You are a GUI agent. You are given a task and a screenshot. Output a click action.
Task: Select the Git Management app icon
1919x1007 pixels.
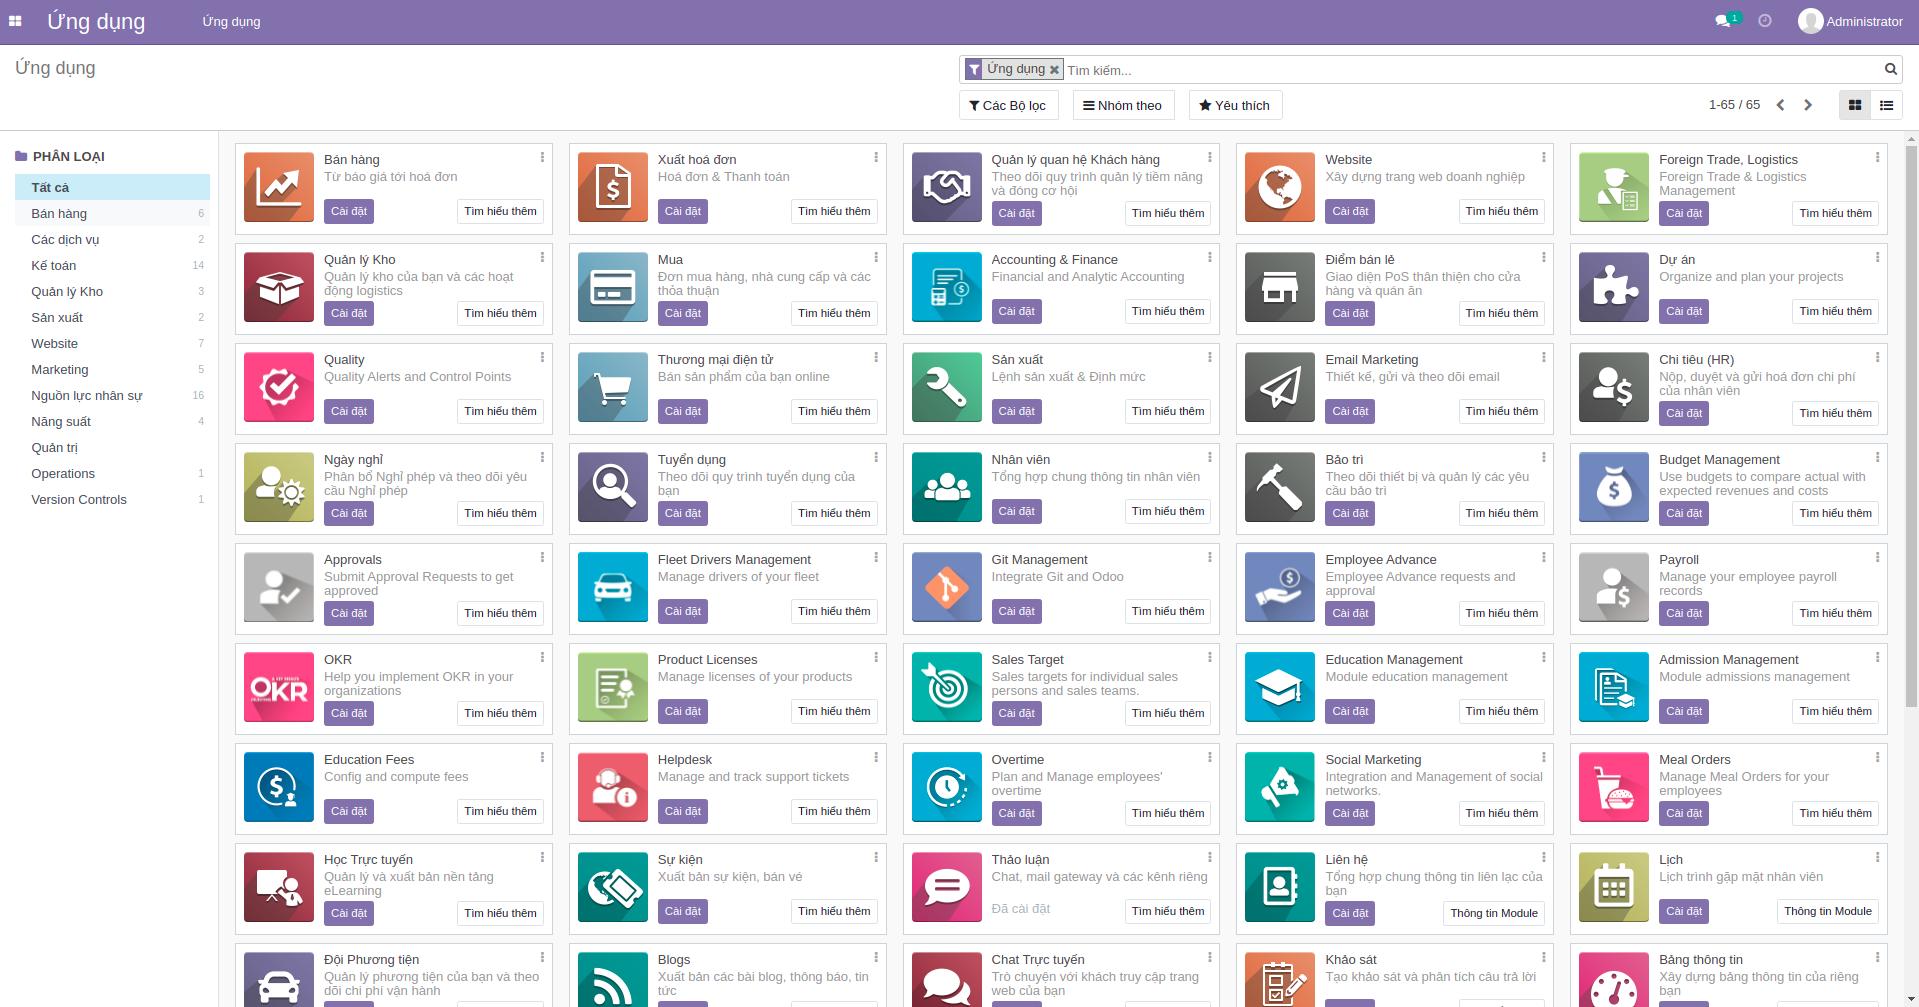(945, 587)
